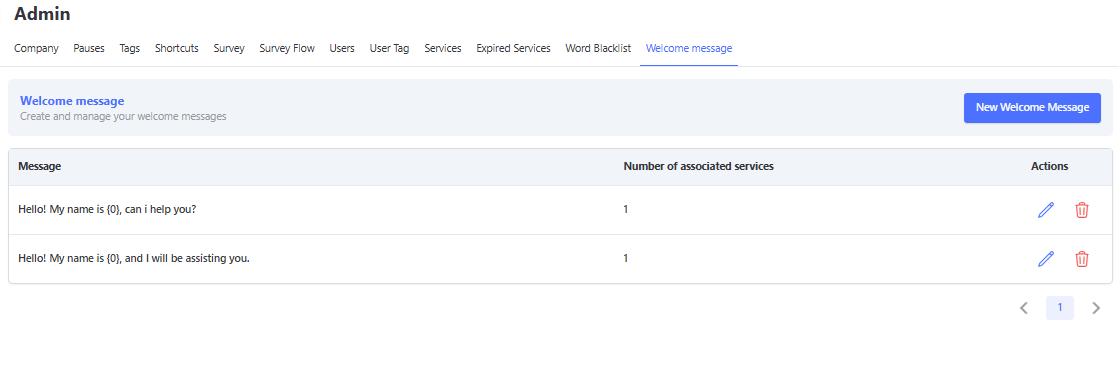Go to previous page arrow
This screenshot has width=1119, height=374.
click(1024, 308)
